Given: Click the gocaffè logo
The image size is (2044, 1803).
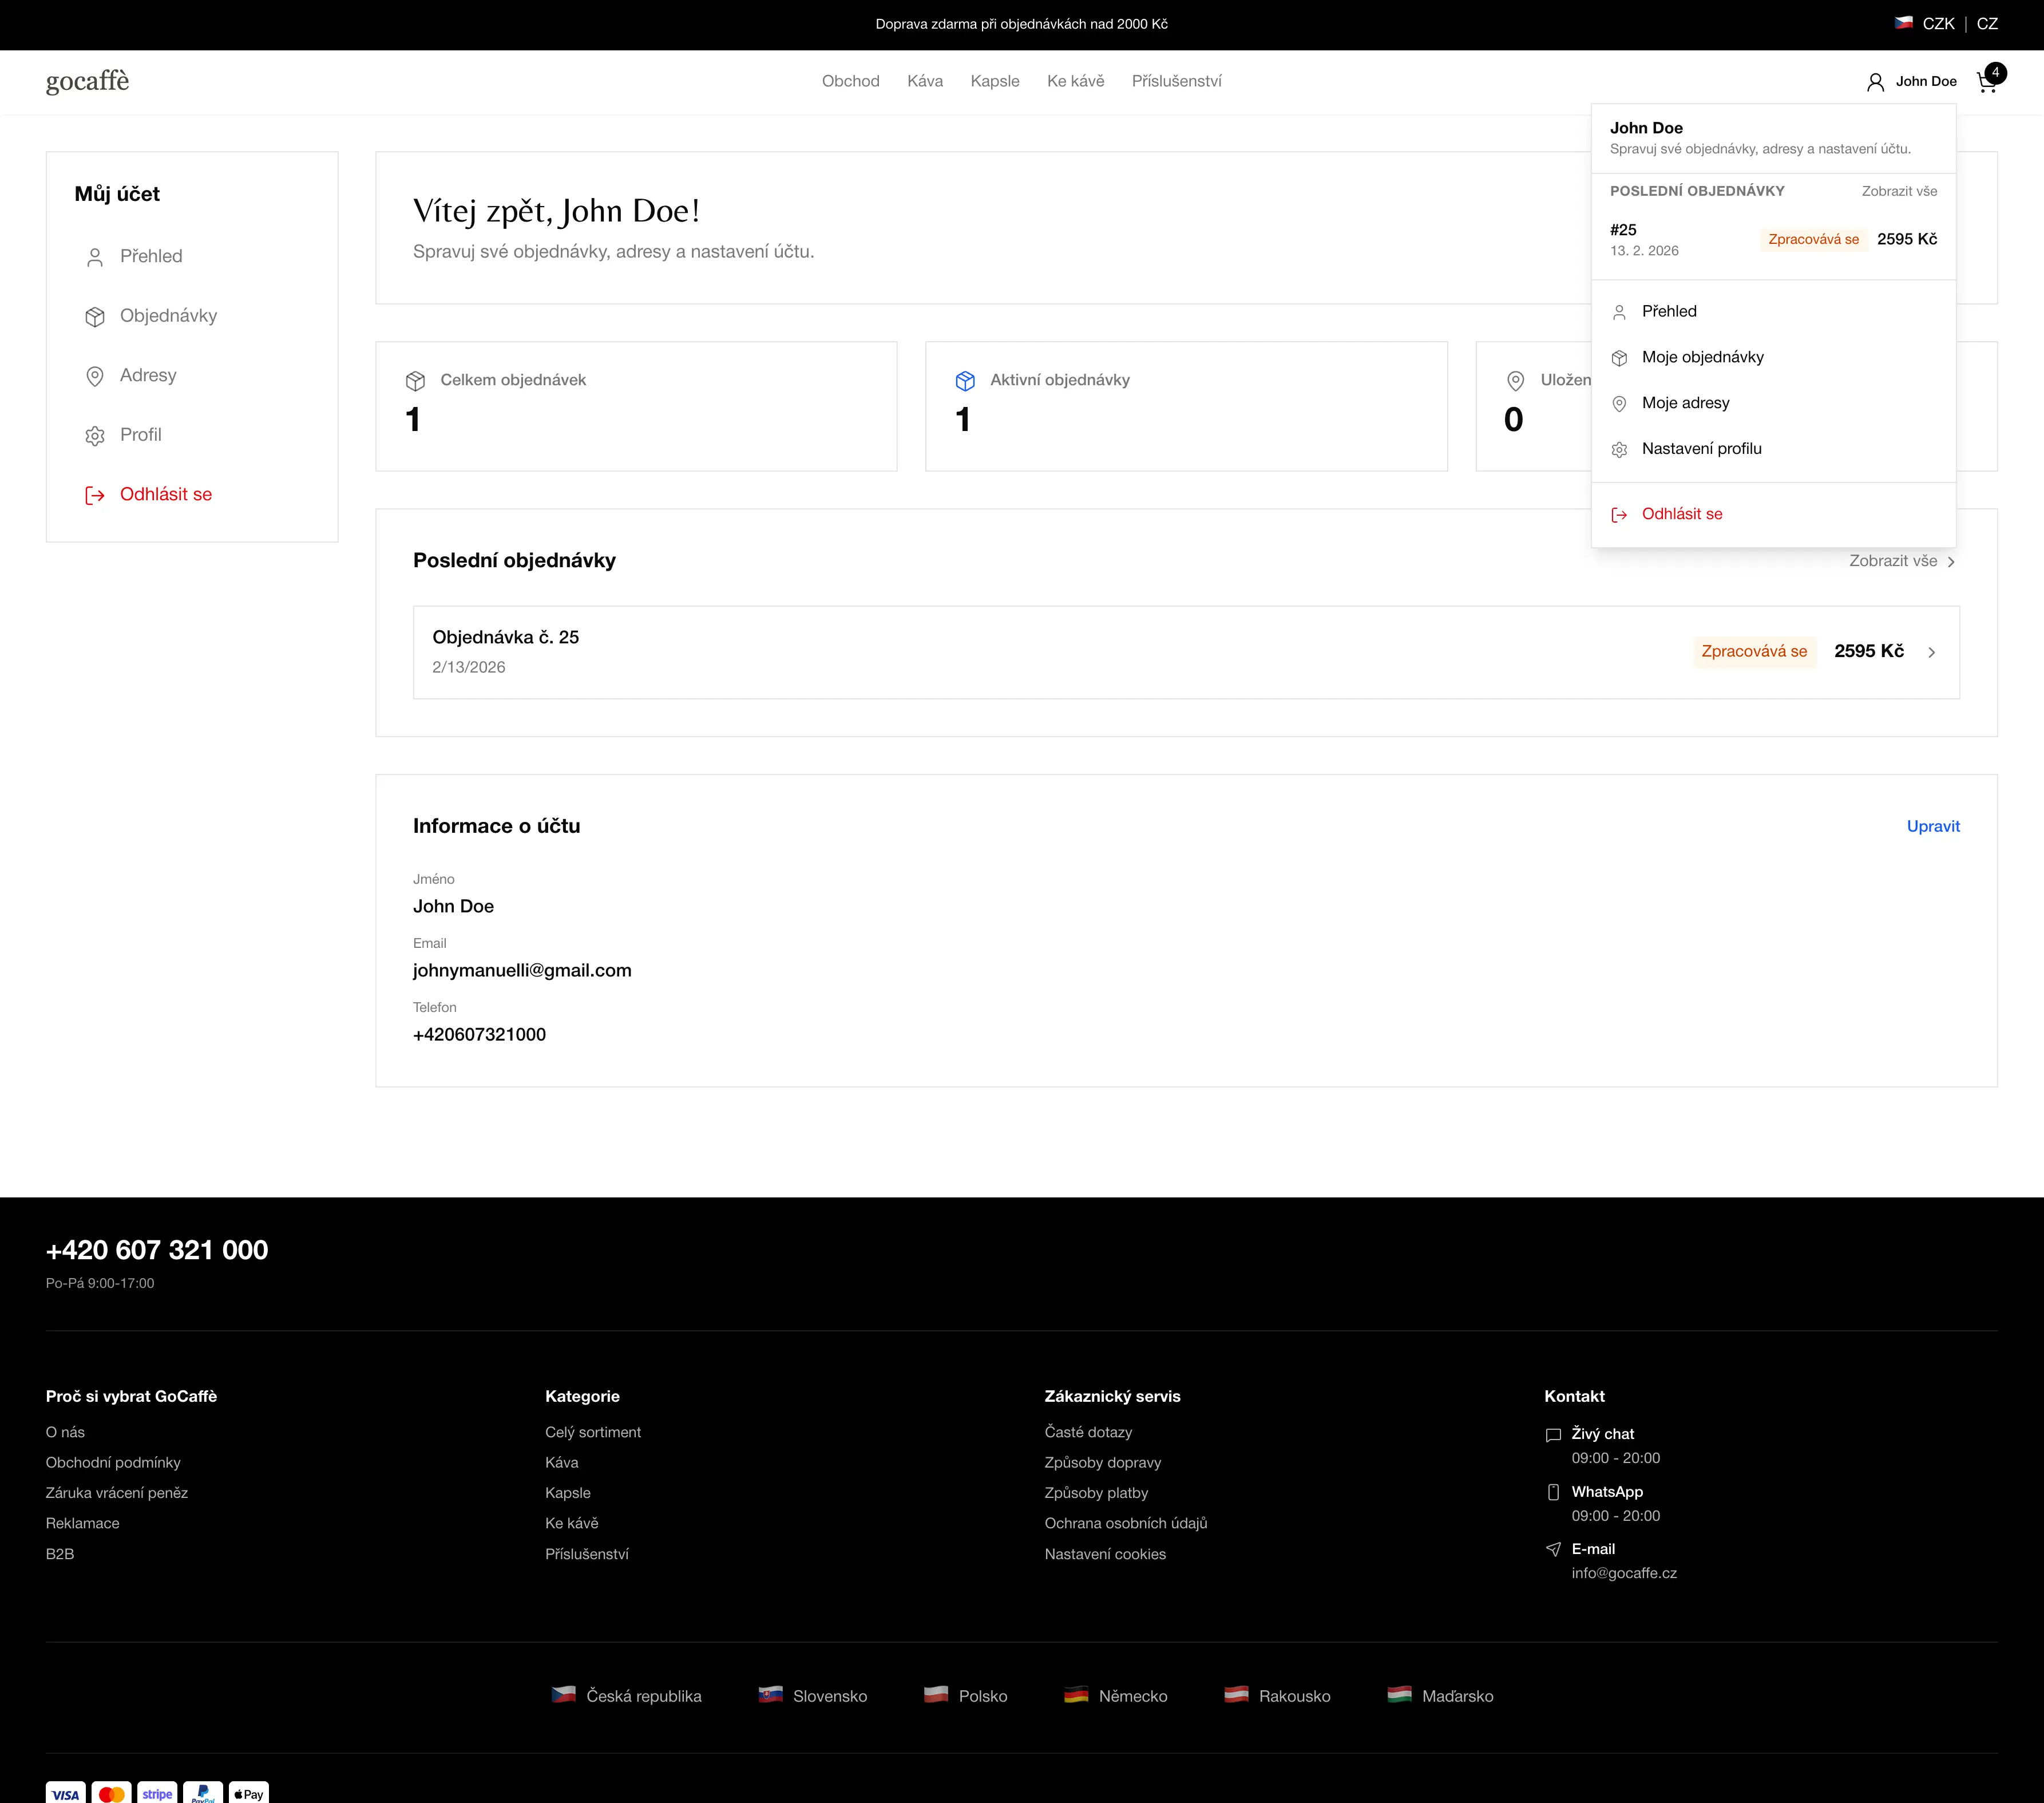Looking at the screenshot, I should 88,82.
